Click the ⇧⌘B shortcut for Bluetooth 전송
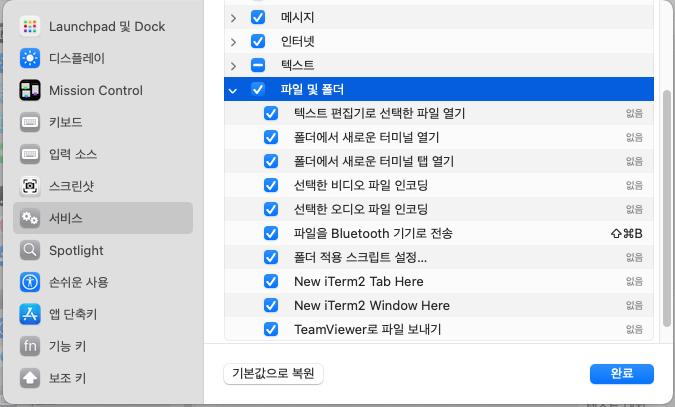675x407 pixels. (x=626, y=233)
